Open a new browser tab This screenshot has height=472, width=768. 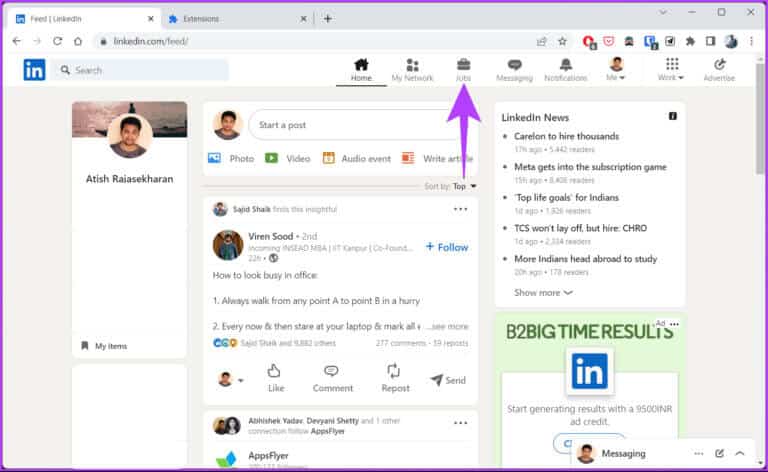pyautogui.click(x=328, y=19)
